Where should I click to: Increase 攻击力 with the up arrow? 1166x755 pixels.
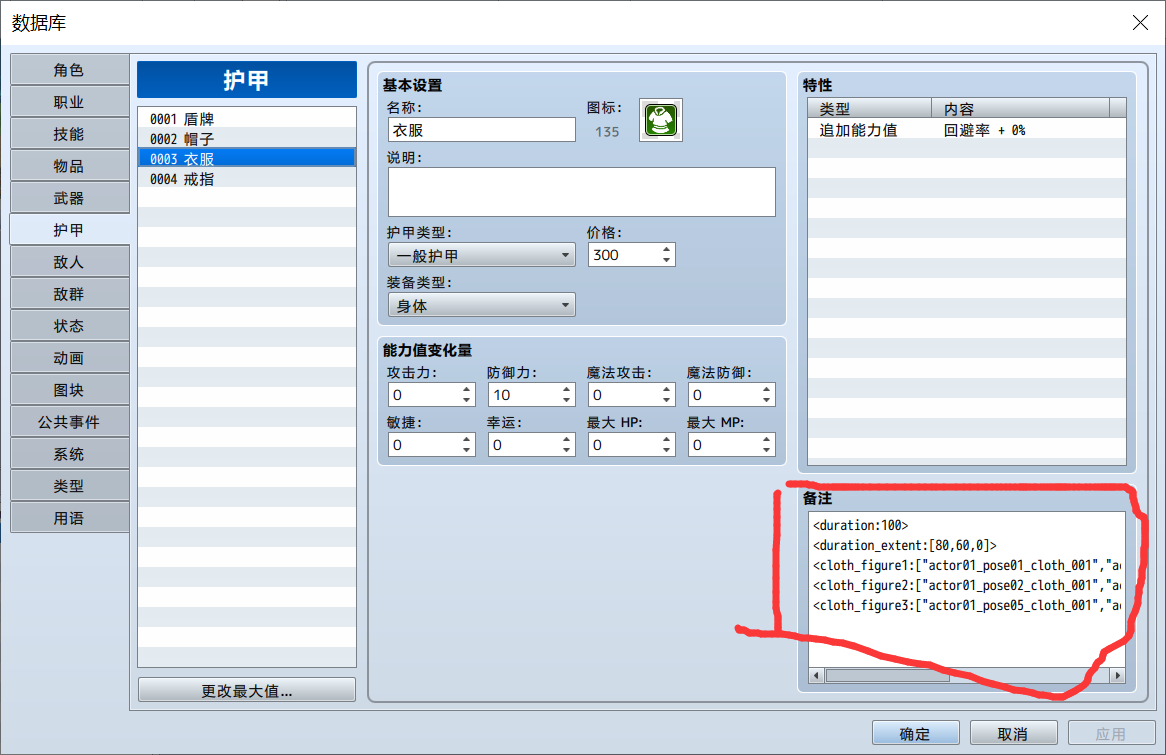tap(466, 389)
